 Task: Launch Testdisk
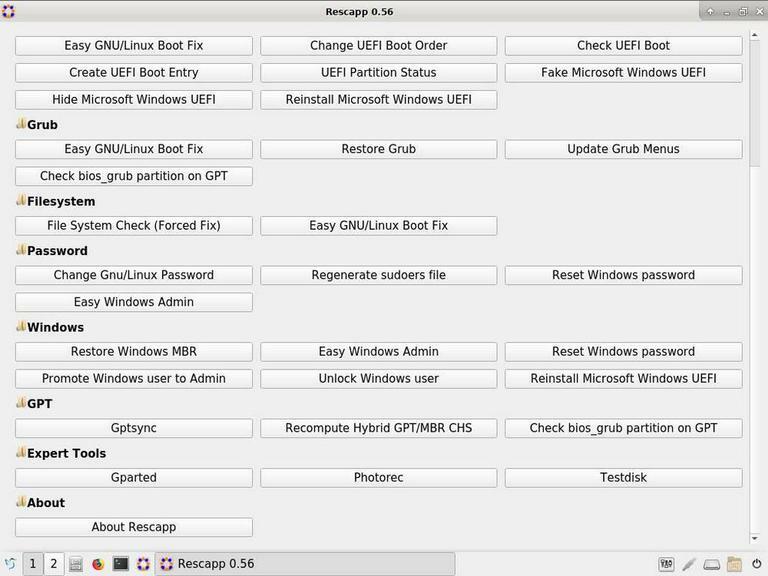click(624, 477)
